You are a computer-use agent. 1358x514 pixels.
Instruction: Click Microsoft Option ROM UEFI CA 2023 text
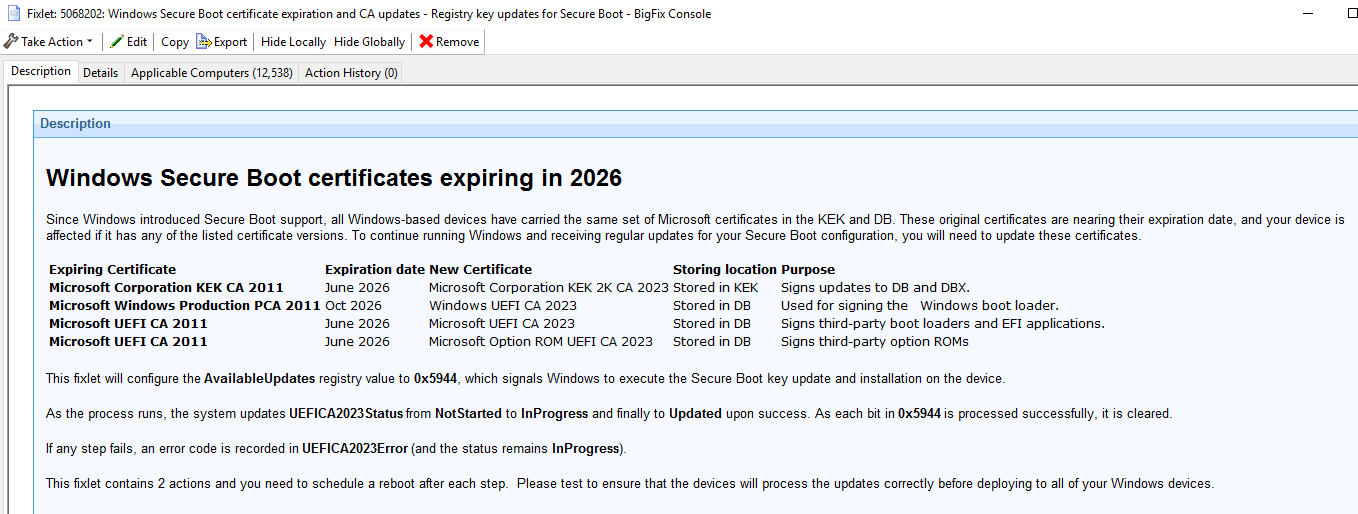[x=540, y=341]
